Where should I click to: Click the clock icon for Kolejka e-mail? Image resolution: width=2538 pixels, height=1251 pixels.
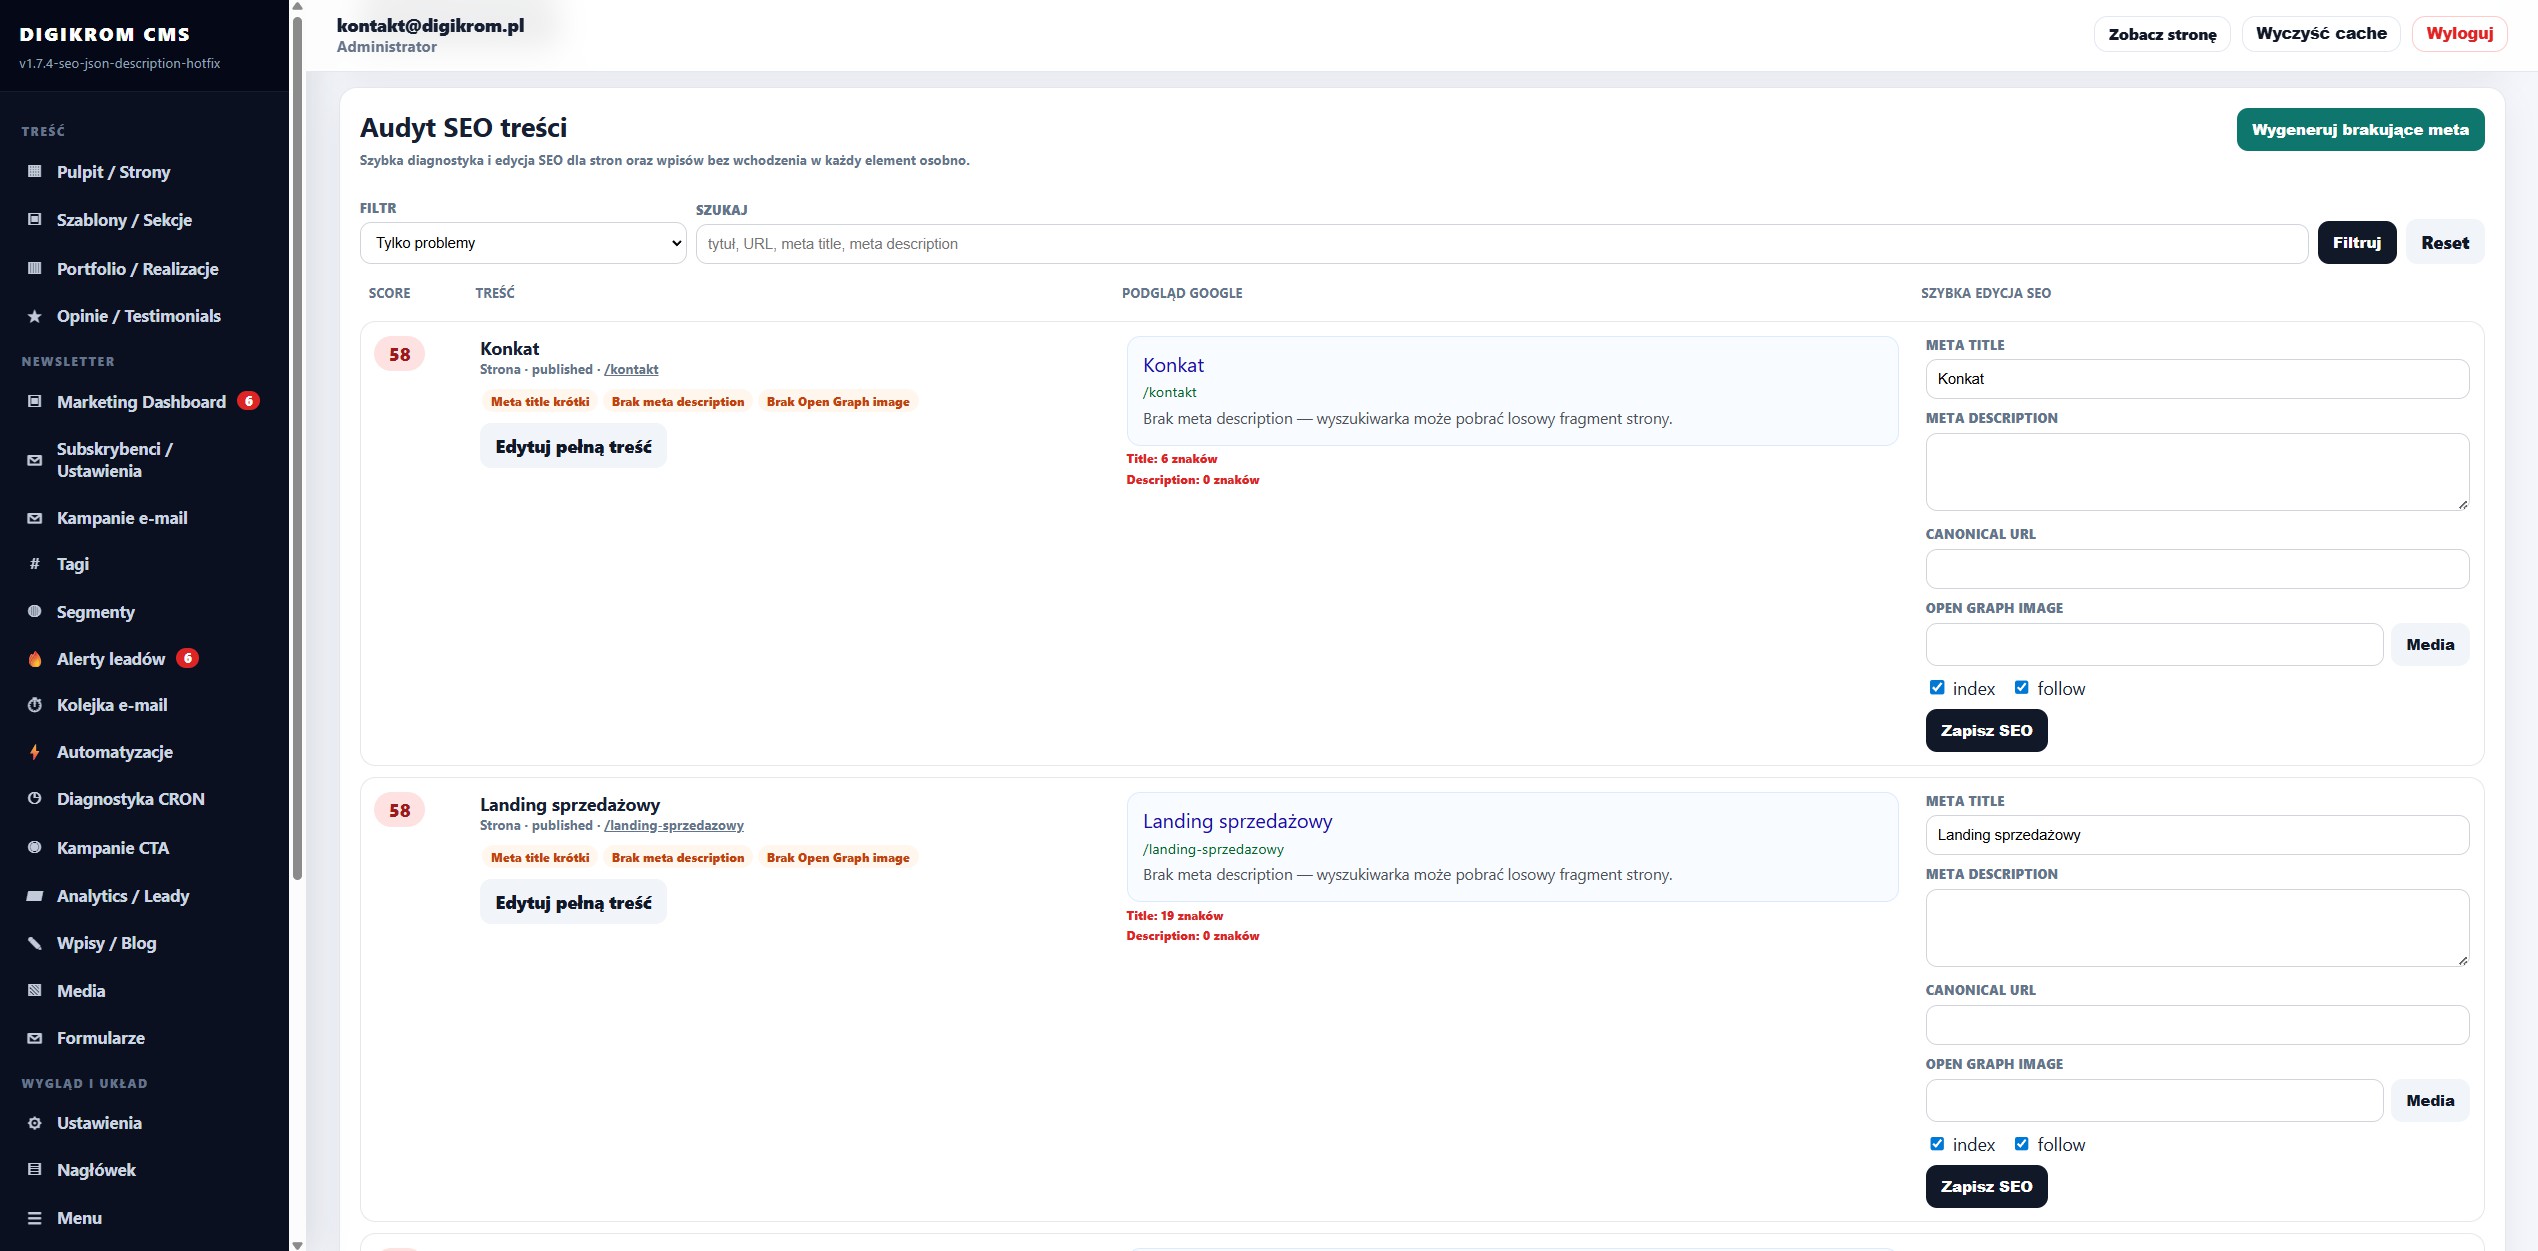[35, 705]
